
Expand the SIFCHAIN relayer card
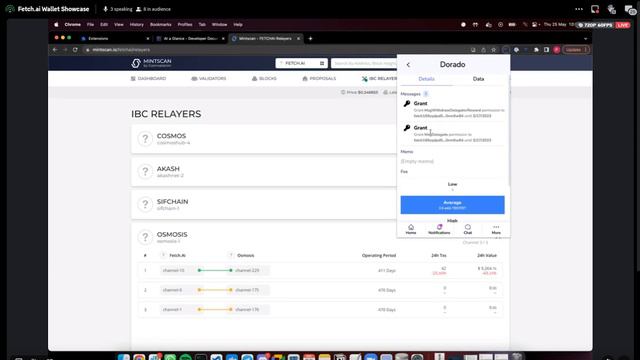coord(264,204)
